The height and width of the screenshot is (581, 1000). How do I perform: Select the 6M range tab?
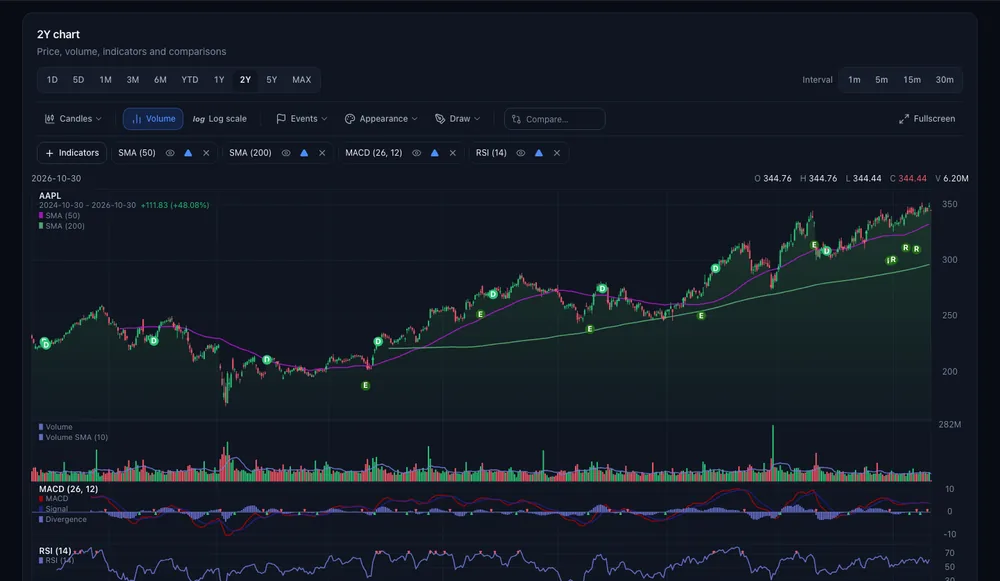pos(160,80)
